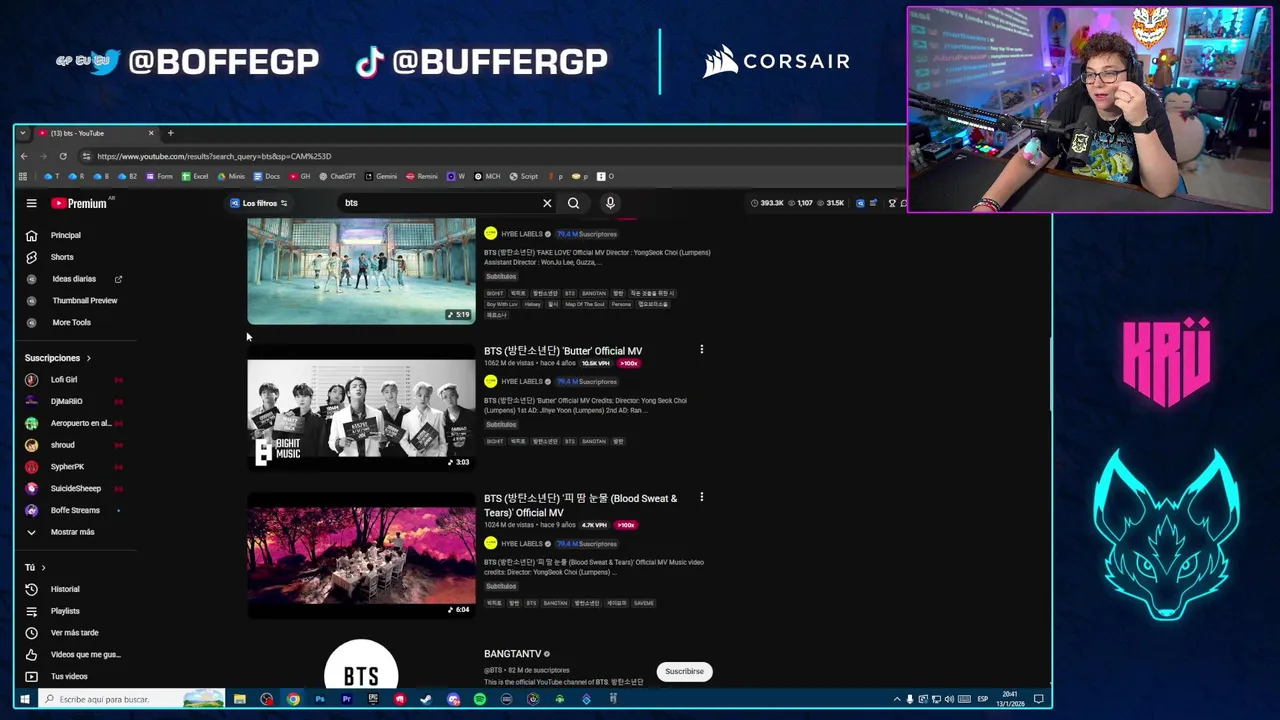
Task: Open Ideas diarias in the sidebar
Action: [75, 279]
